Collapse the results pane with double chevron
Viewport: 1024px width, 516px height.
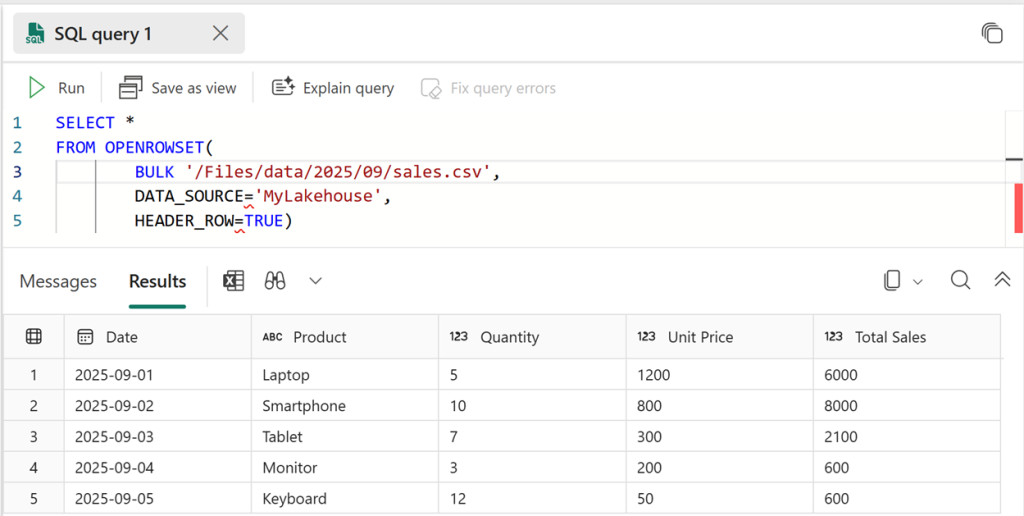1002,280
